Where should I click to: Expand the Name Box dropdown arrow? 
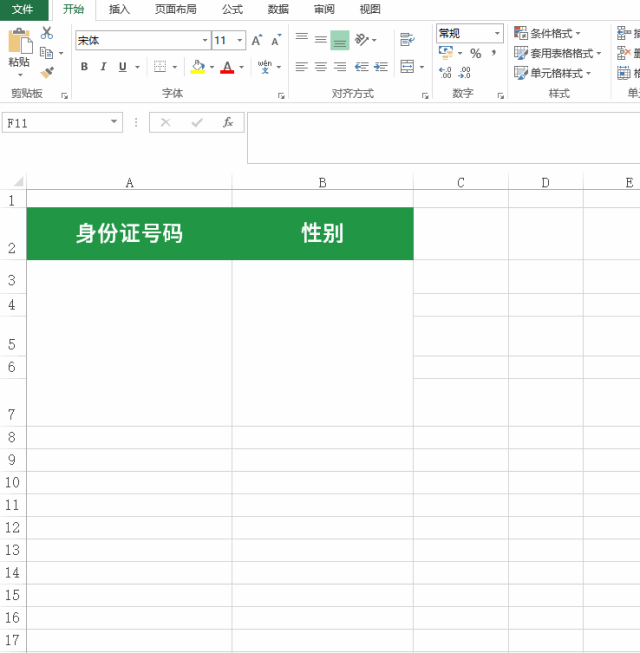[x=114, y=122]
